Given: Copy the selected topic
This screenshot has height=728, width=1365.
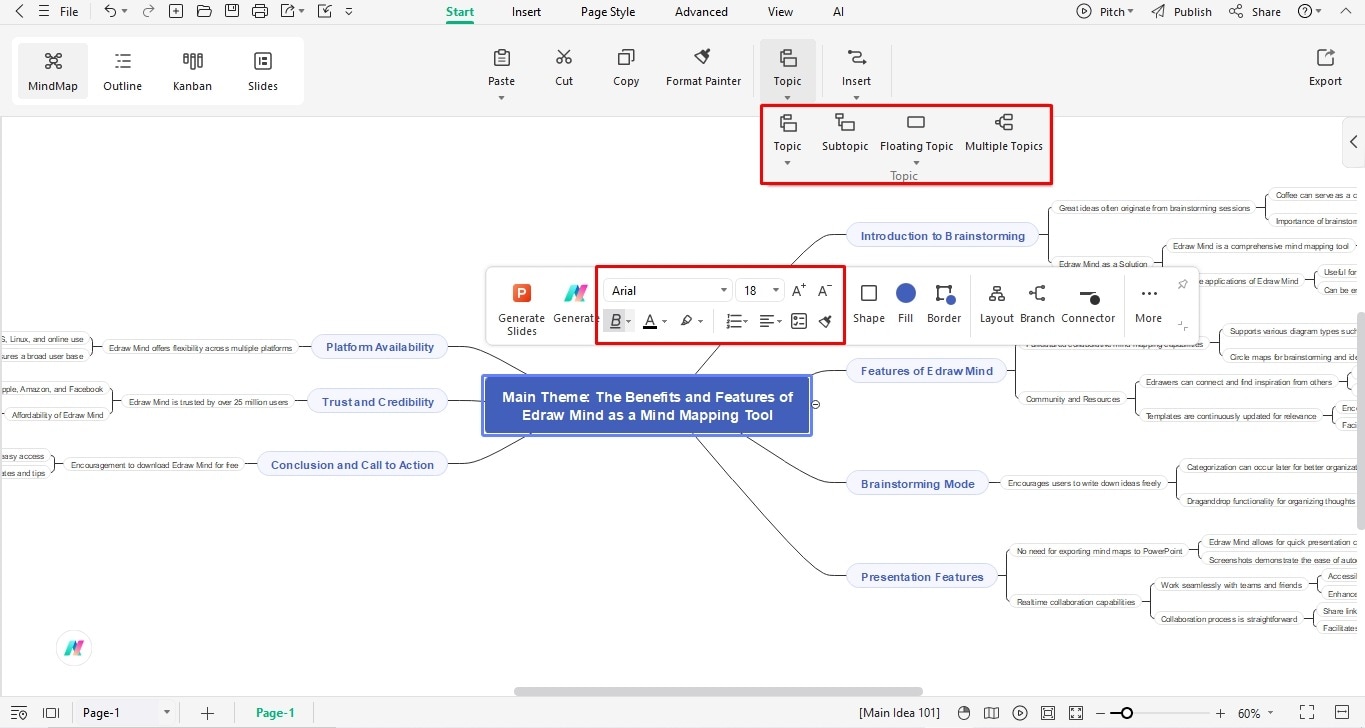Looking at the screenshot, I should 626,68.
